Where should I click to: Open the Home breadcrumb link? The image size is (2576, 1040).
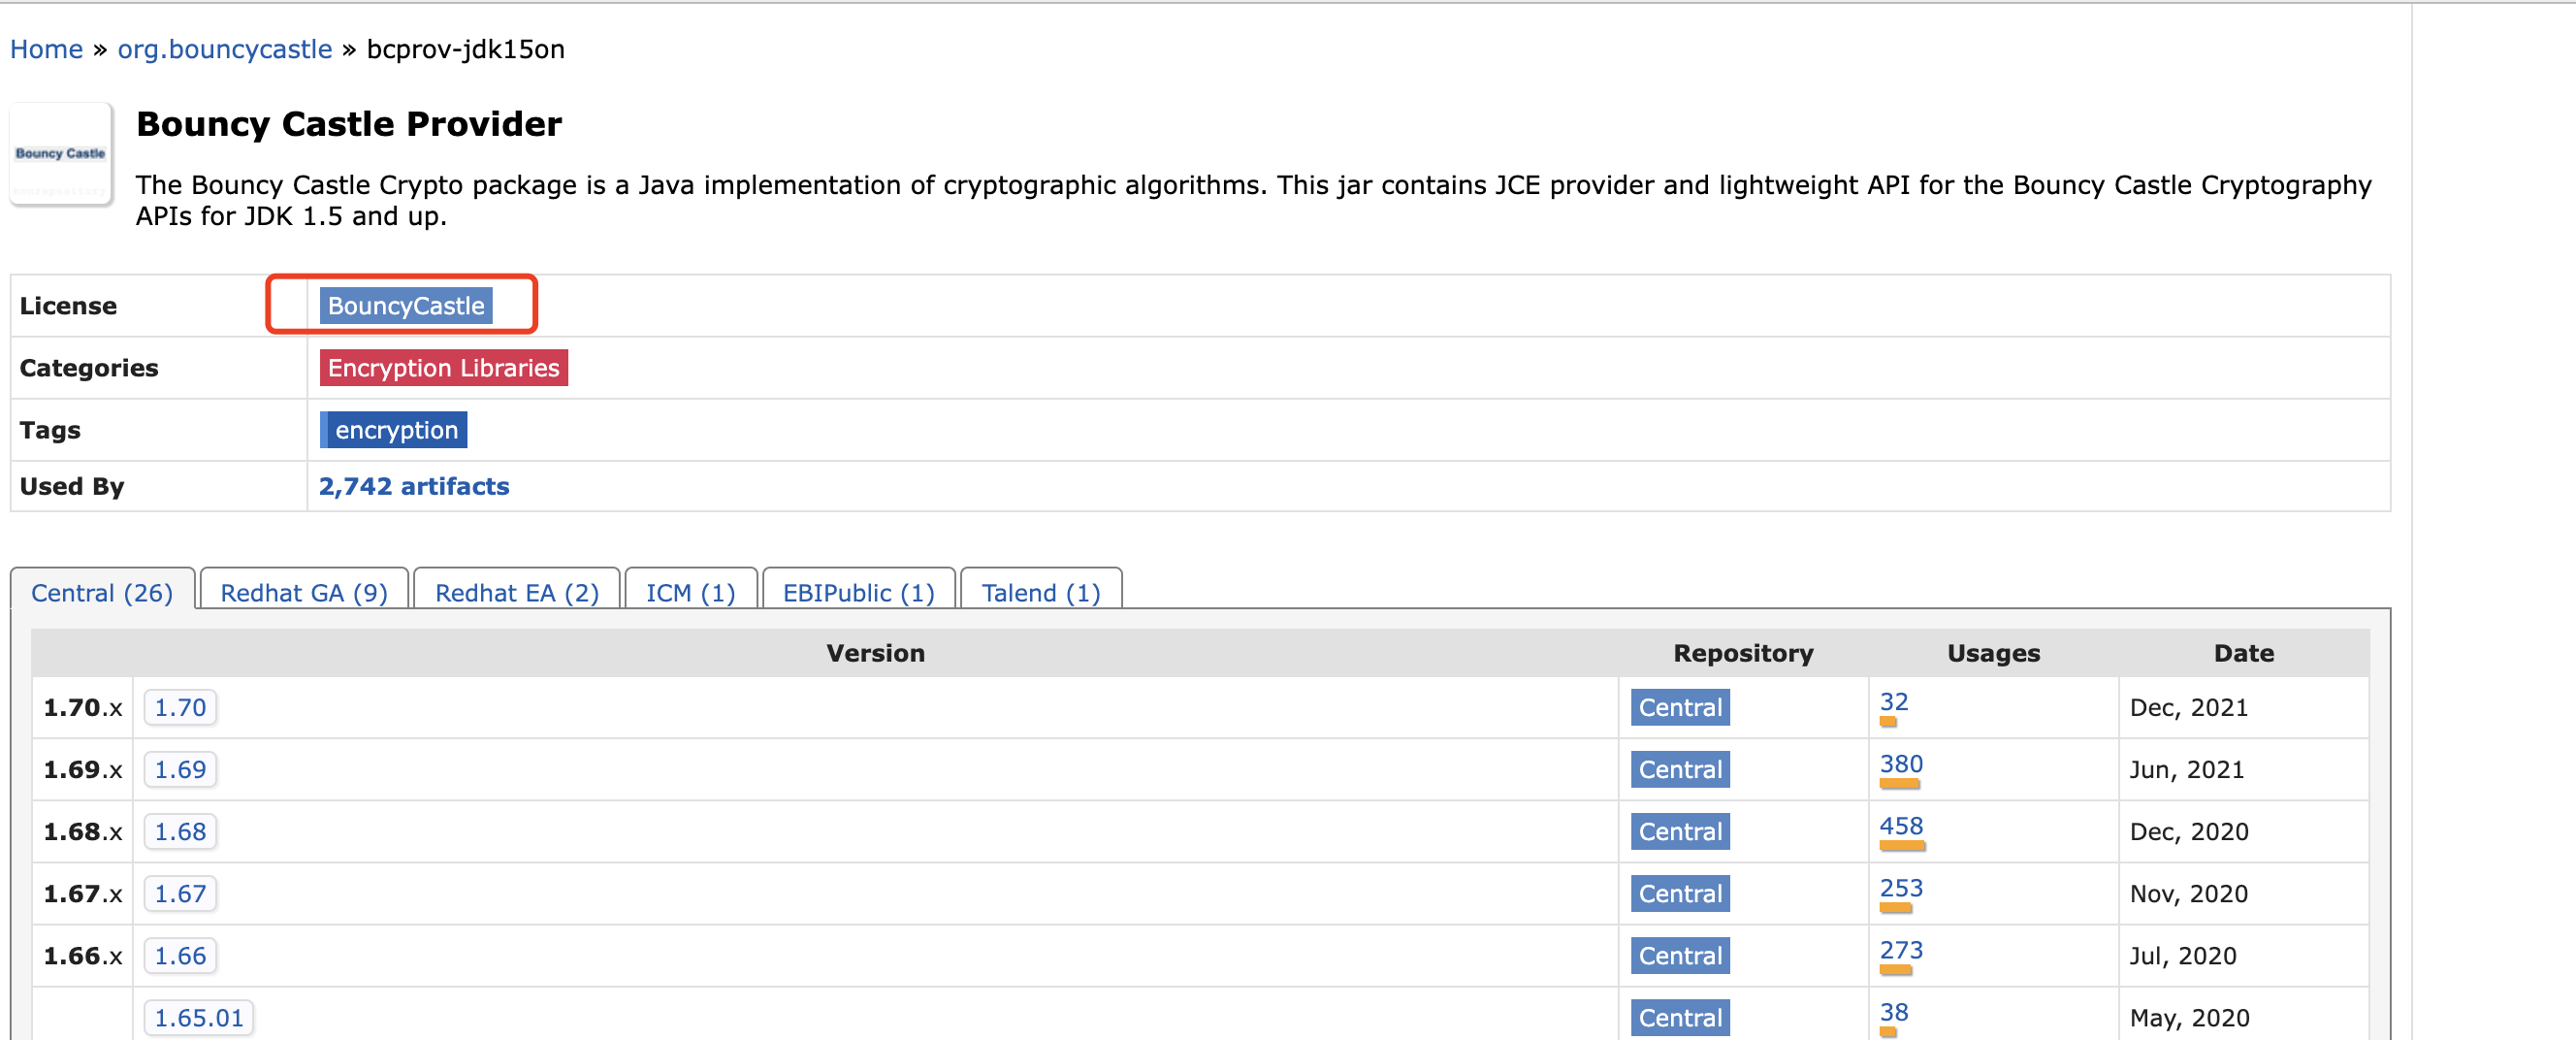46,49
